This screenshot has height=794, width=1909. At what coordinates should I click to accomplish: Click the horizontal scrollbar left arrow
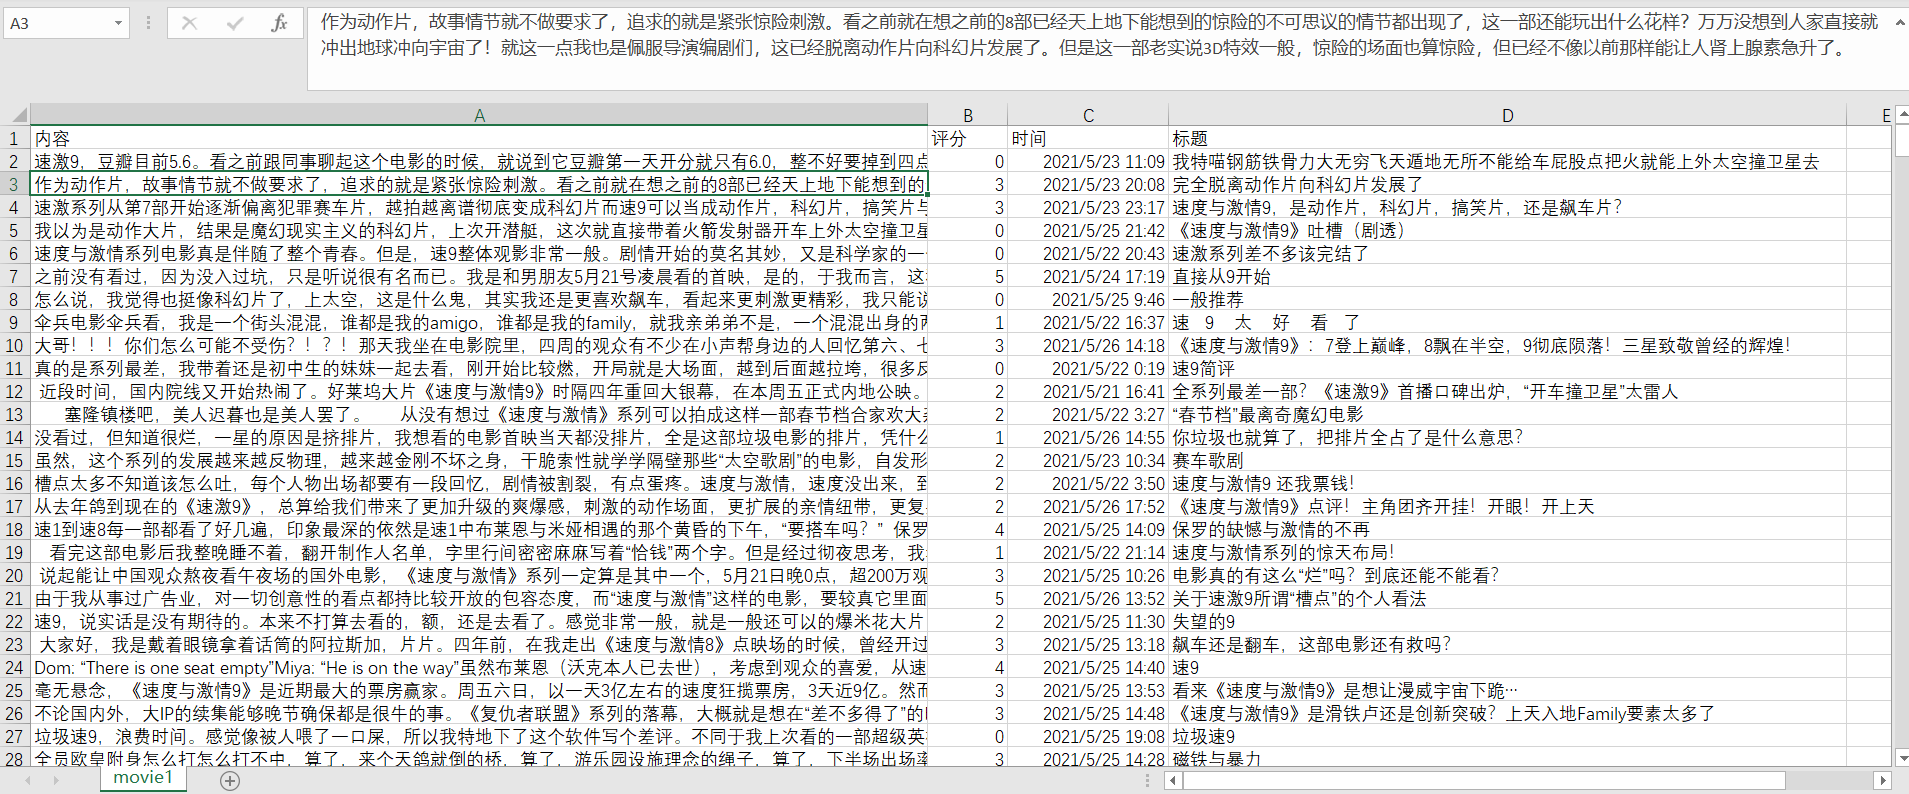(x=1173, y=780)
